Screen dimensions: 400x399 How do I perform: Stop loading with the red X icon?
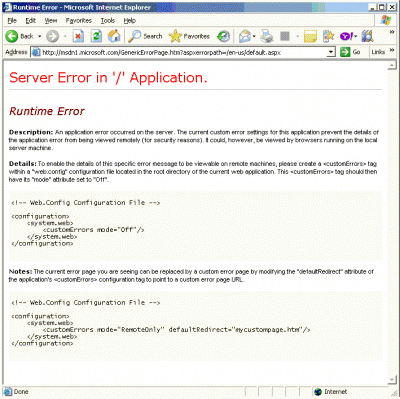[x=78, y=36]
